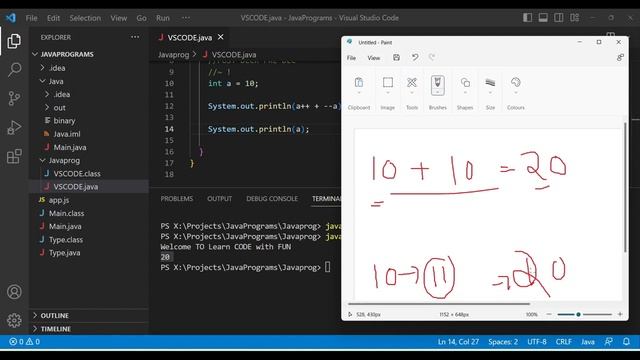Open the VS Code File menu
This screenshot has height=360, width=640.
(31, 18)
